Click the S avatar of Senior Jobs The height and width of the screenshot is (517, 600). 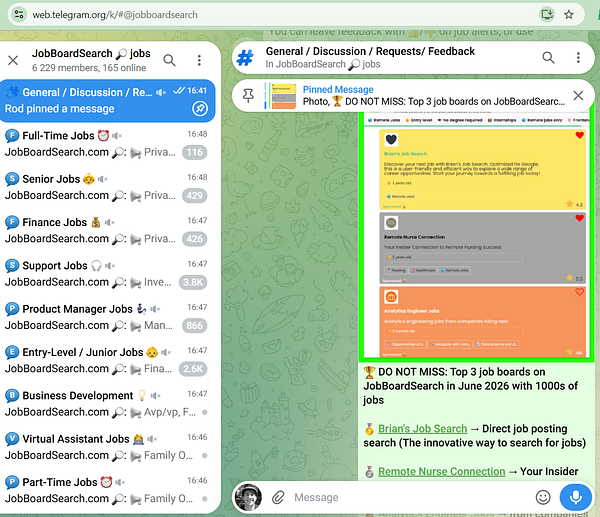(12, 179)
